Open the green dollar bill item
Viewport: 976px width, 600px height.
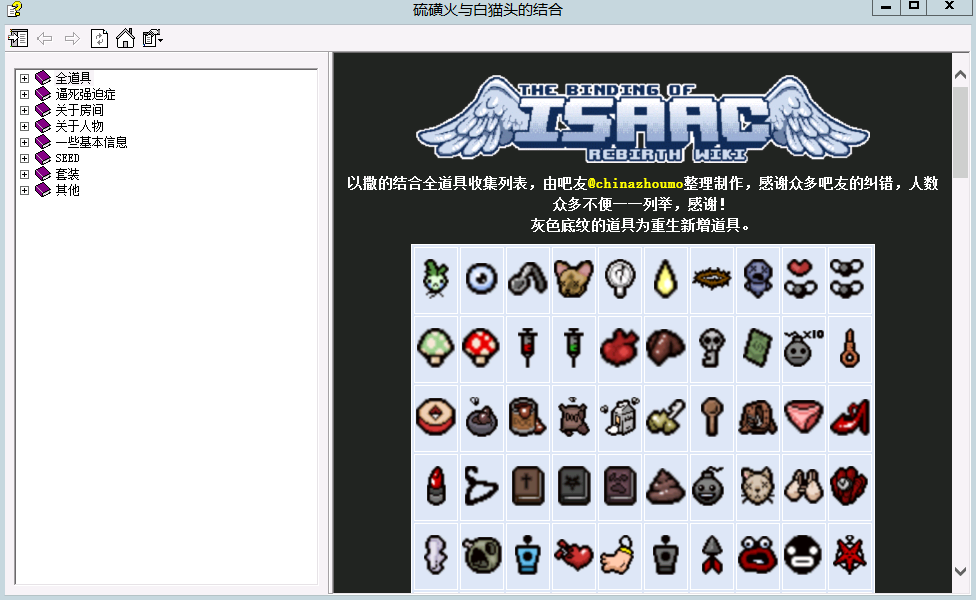pyautogui.click(x=758, y=348)
